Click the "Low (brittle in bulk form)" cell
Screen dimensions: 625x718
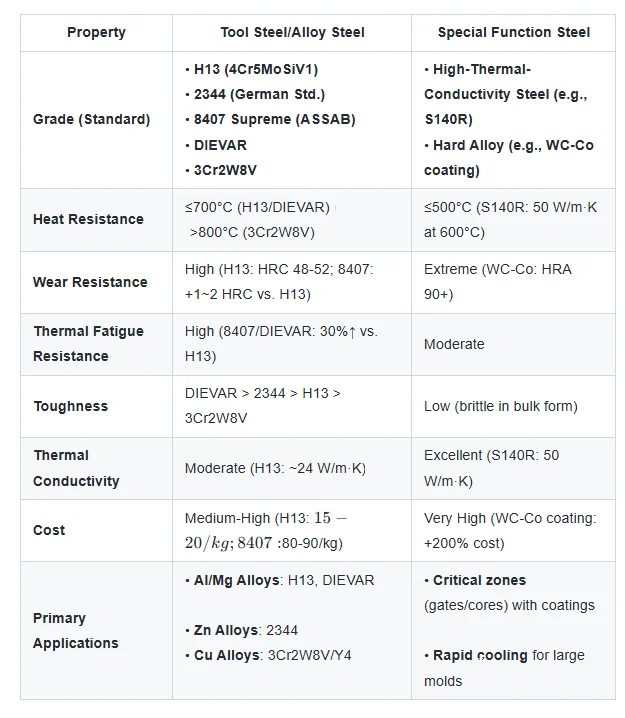[500, 406]
